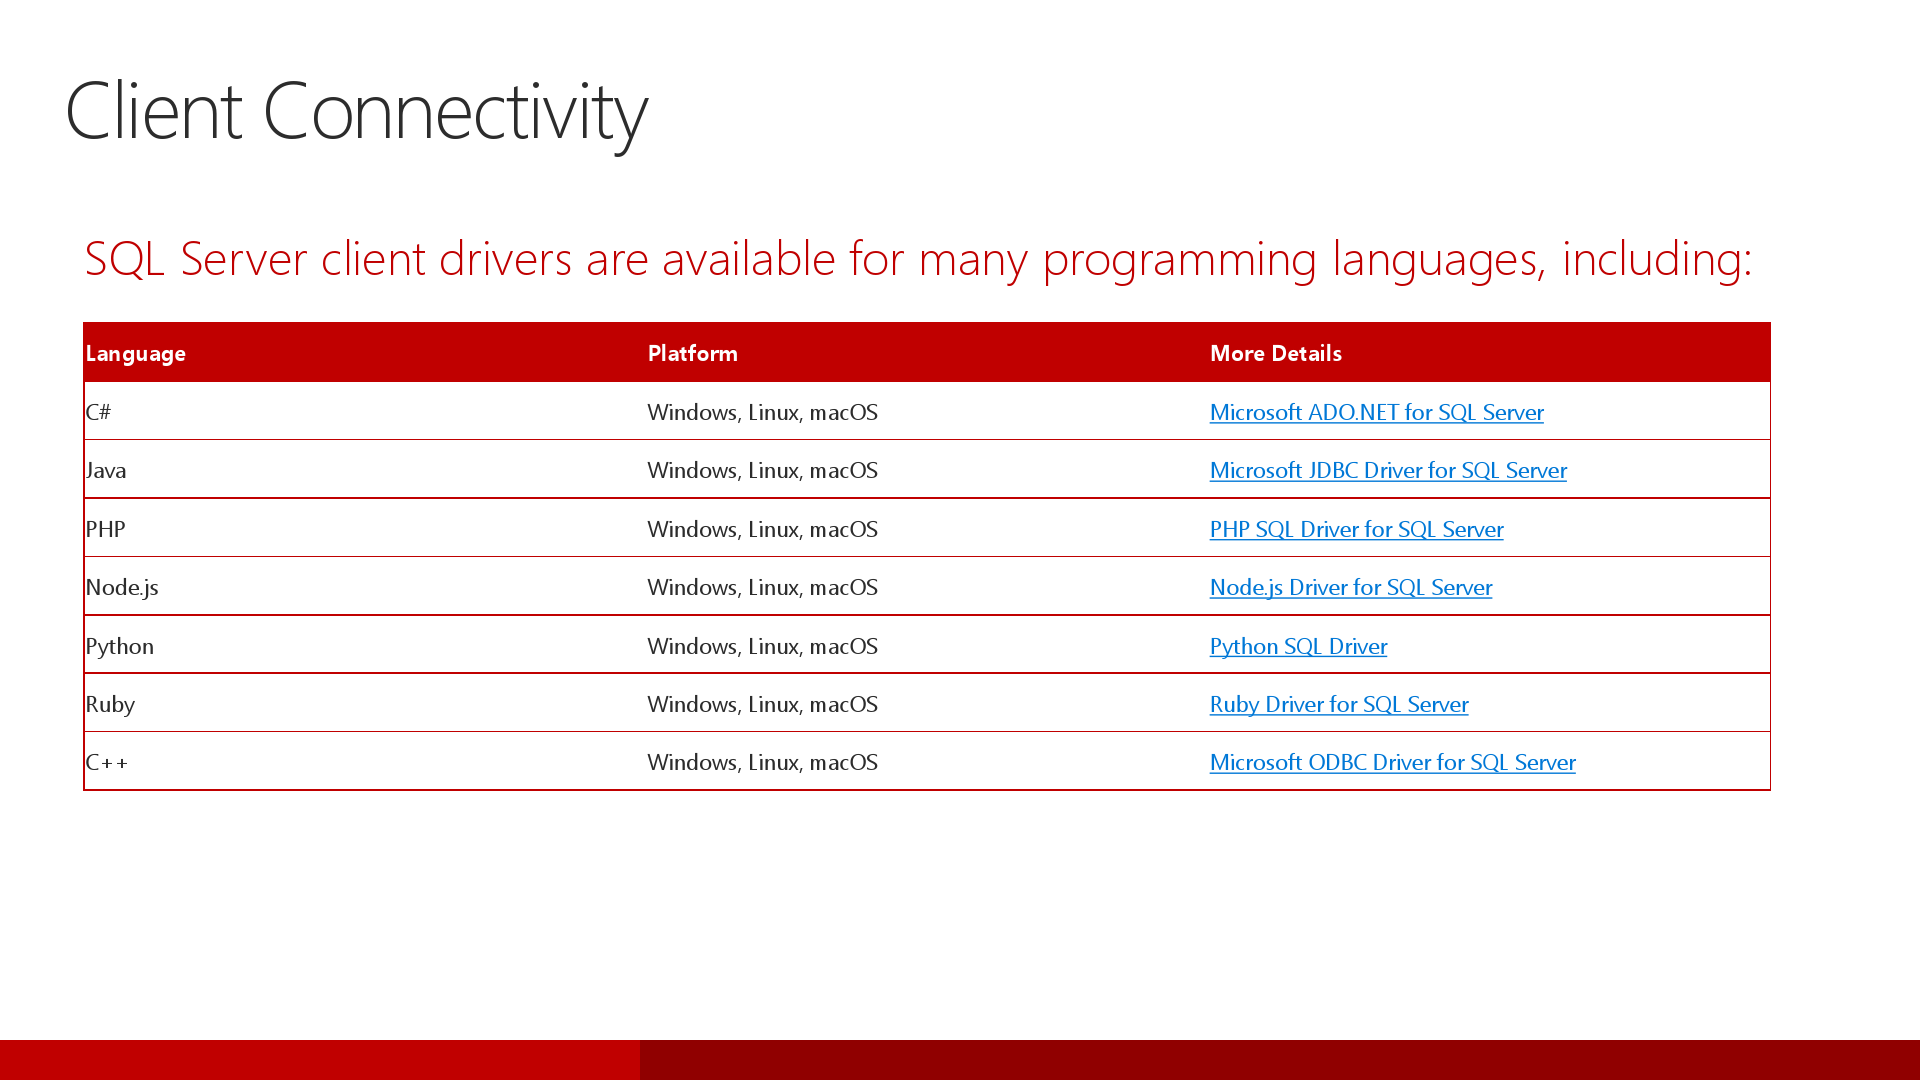The height and width of the screenshot is (1080, 1920).
Task: Open the Microsoft JDBC Driver for SQL Server link
Action: 1389,470
